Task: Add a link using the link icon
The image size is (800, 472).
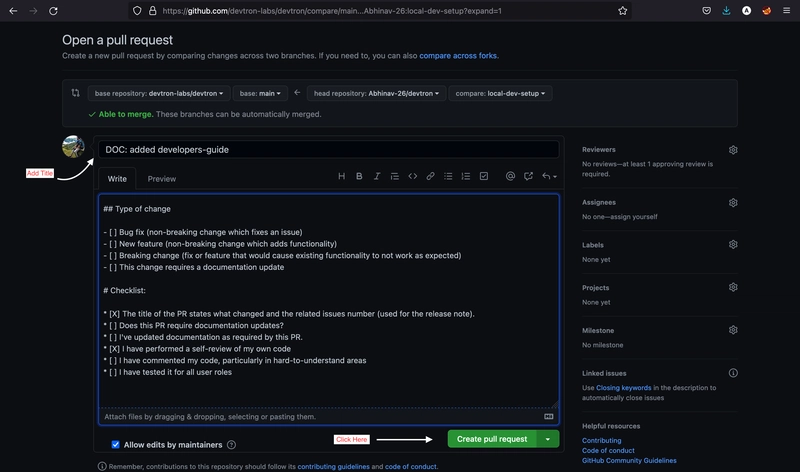Action: tap(430, 176)
